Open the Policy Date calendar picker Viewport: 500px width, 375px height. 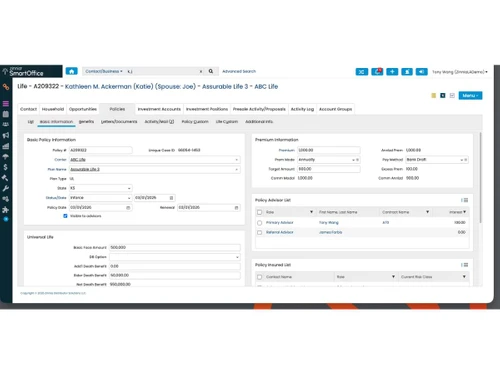[128, 207]
